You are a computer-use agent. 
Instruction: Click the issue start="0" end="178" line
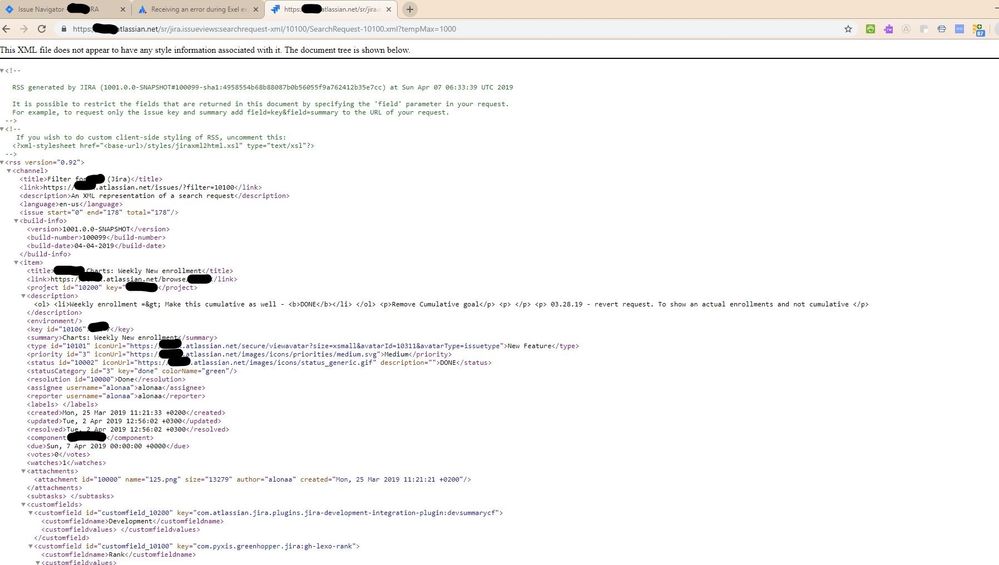coord(99,212)
